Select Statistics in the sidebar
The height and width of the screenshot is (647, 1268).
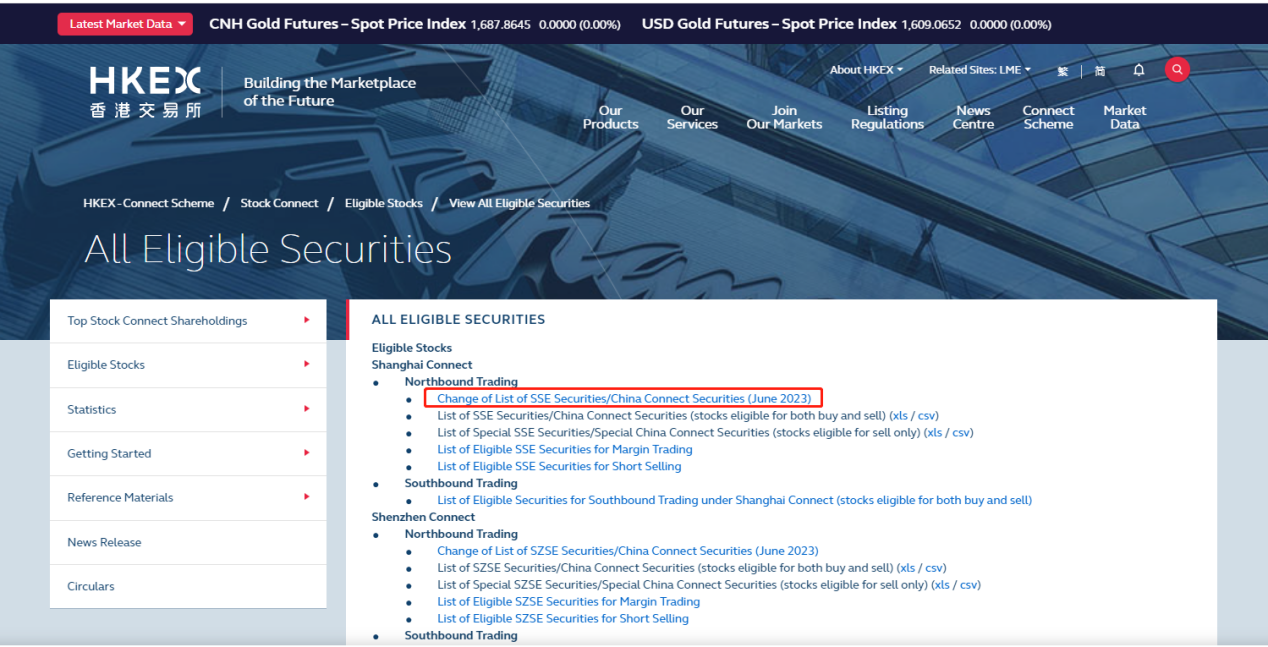pyautogui.click(x=92, y=410)
